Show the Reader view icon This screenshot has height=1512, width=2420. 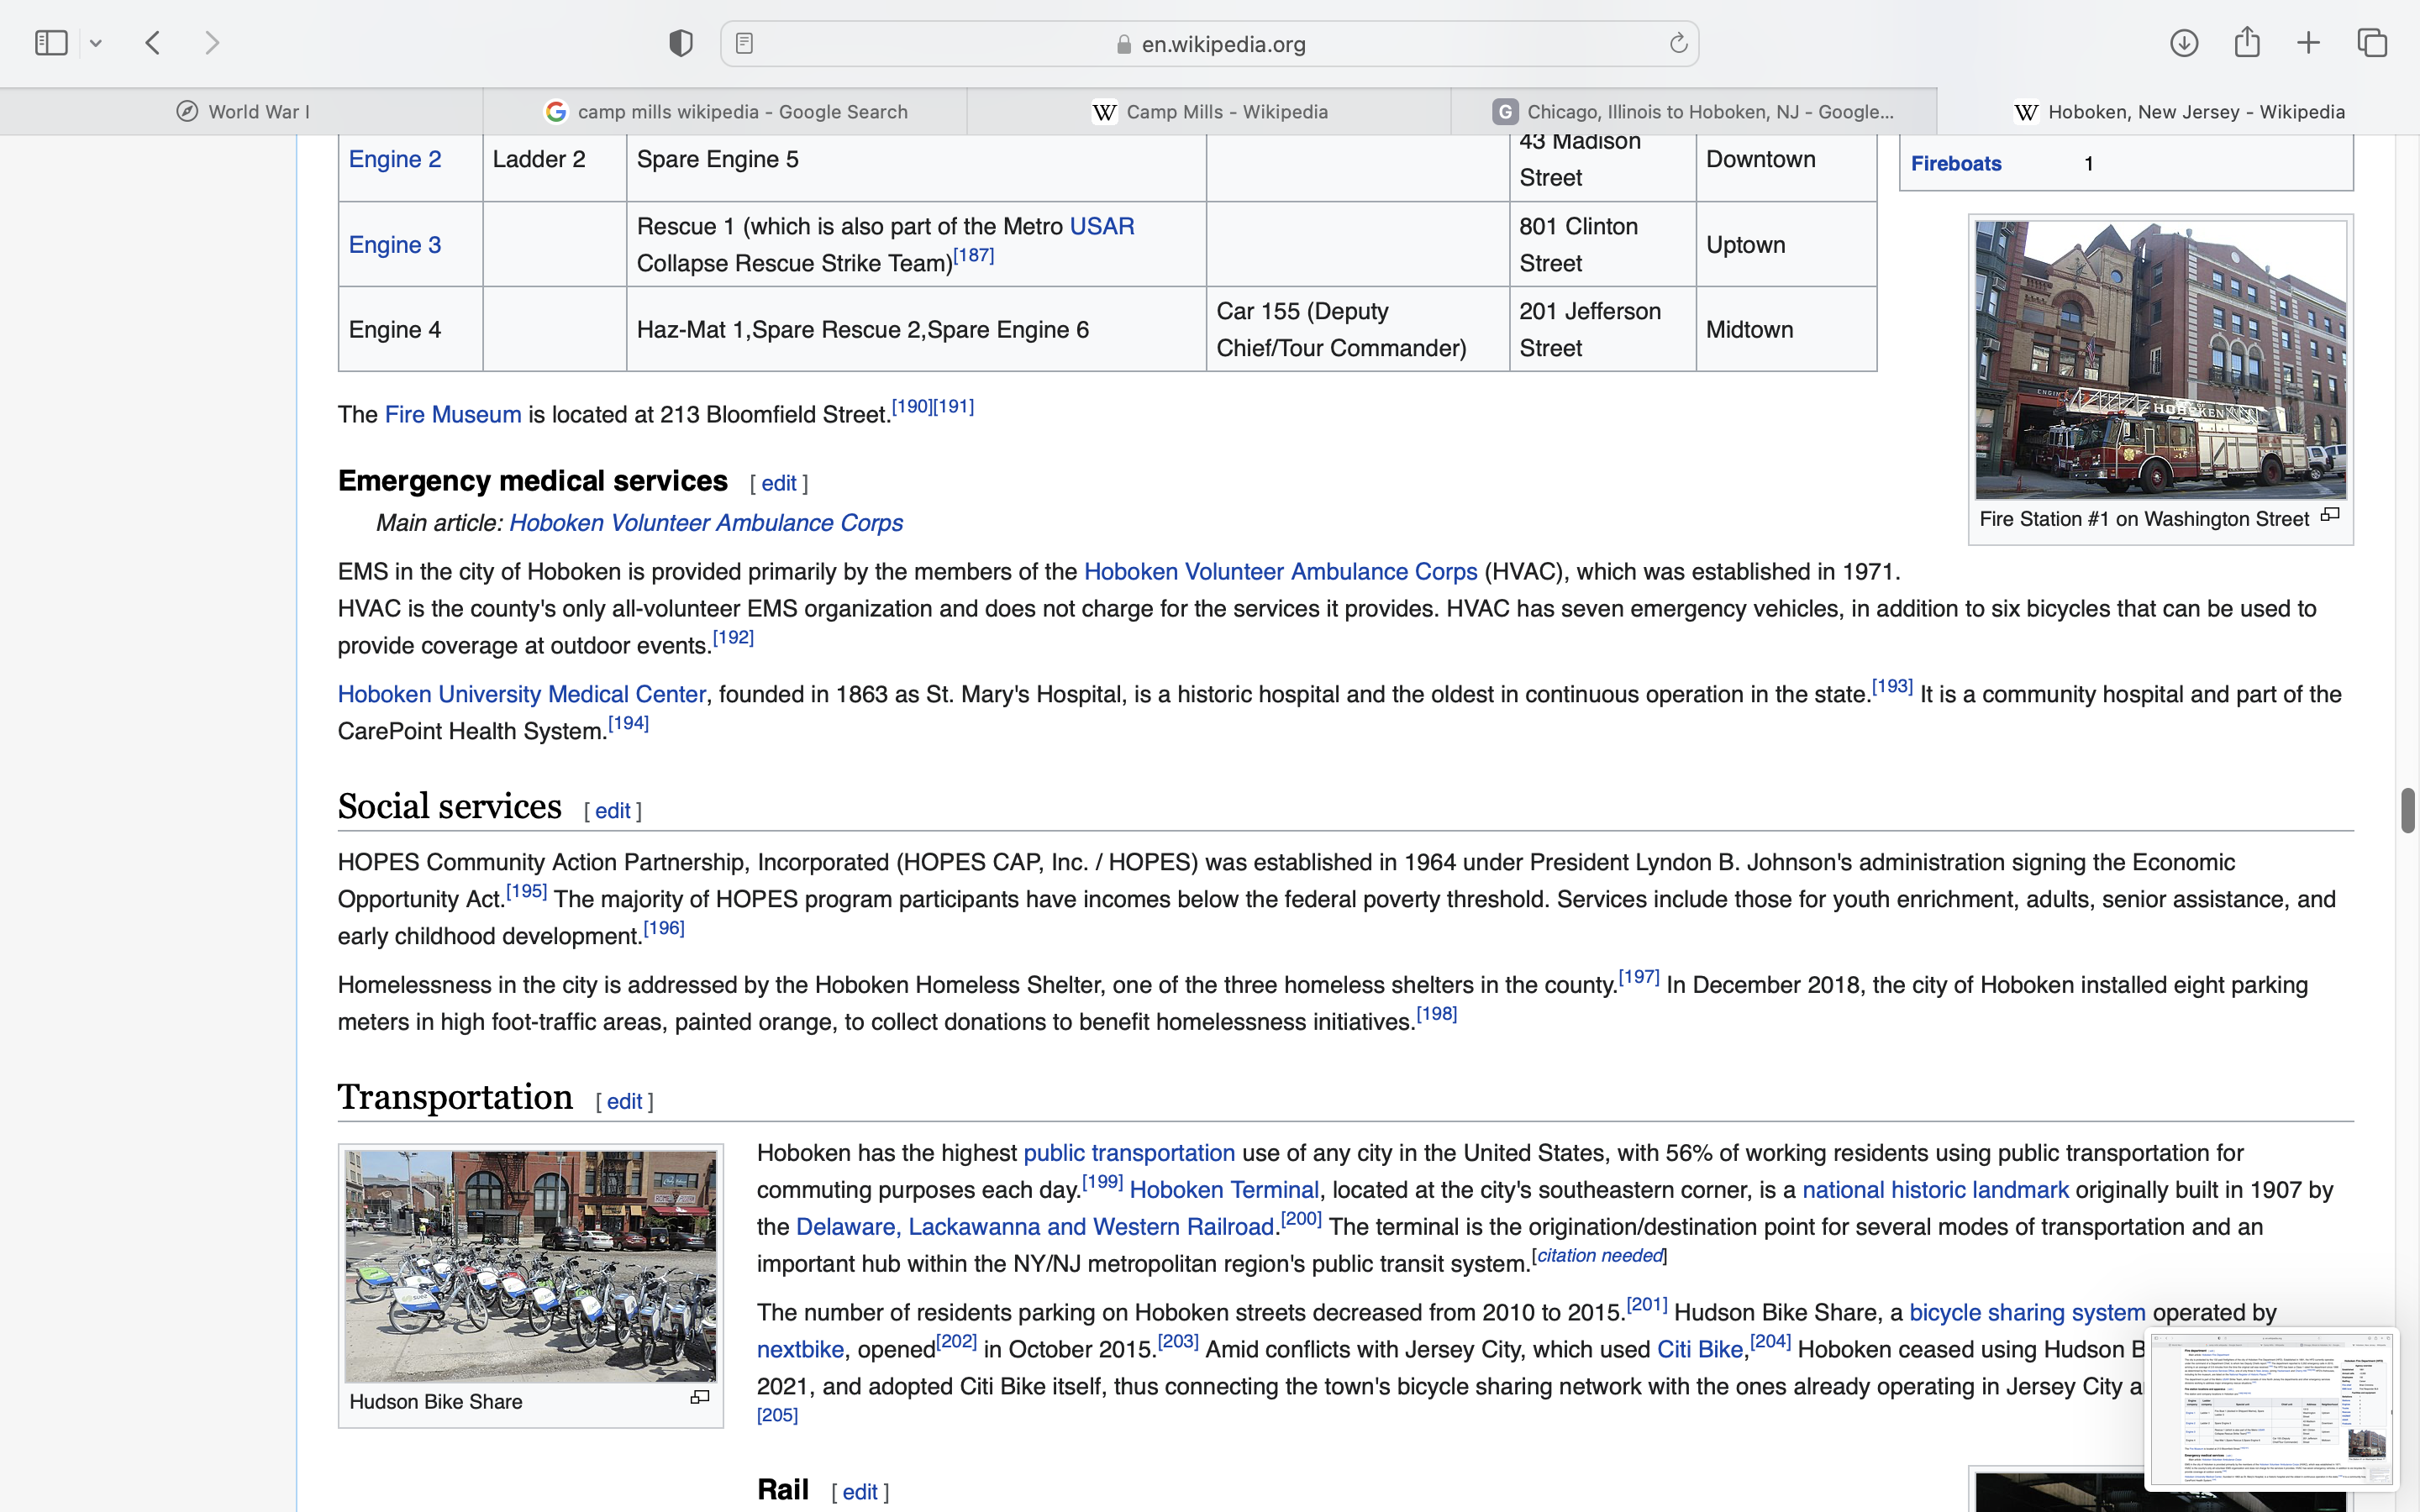click(744, 43)
